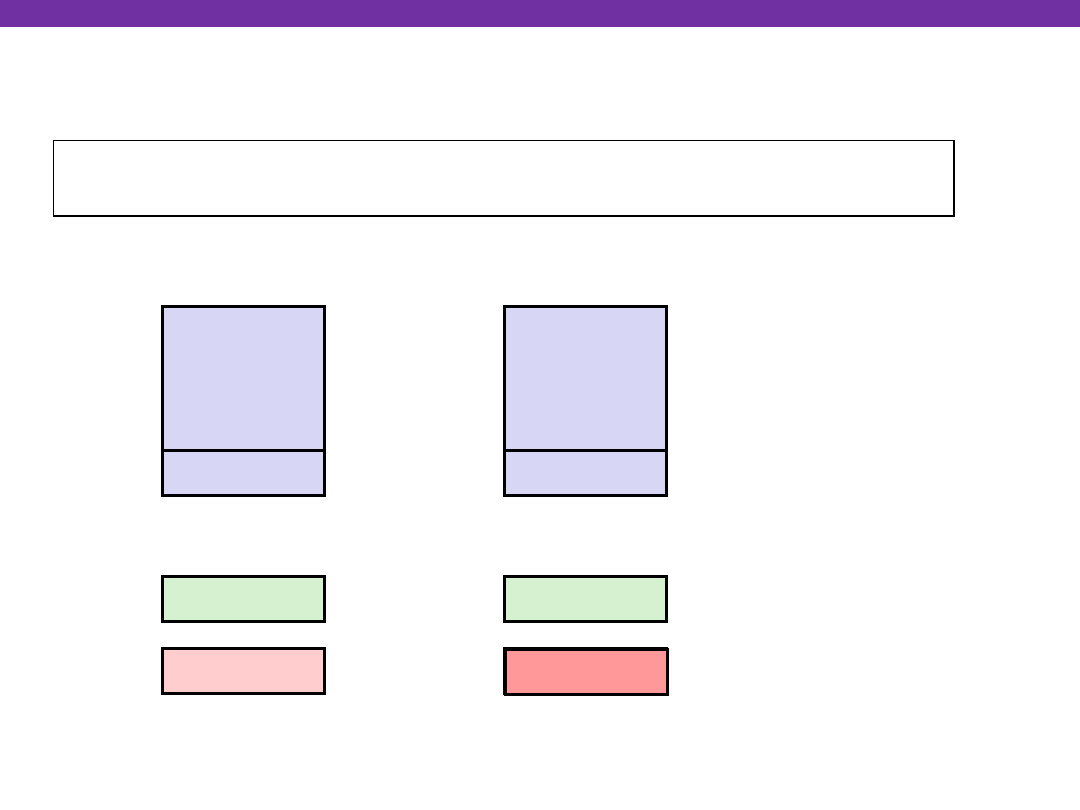Click blank area between pink and salmon rectangles
1080x810 pixels.
414,671
